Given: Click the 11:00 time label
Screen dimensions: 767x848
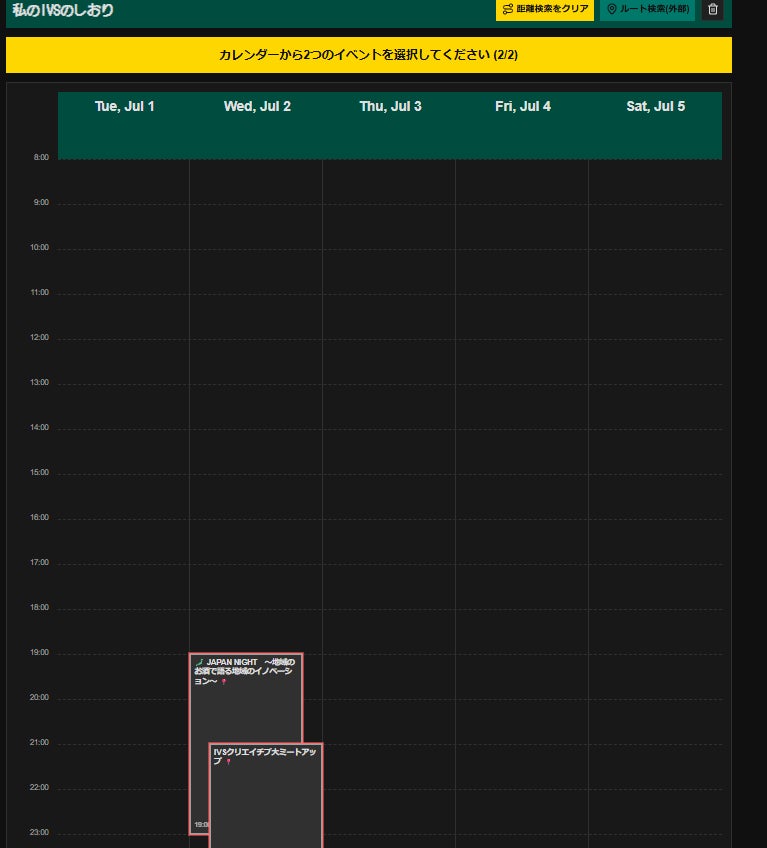Looking at the screenshot, I should click(39, 292).
